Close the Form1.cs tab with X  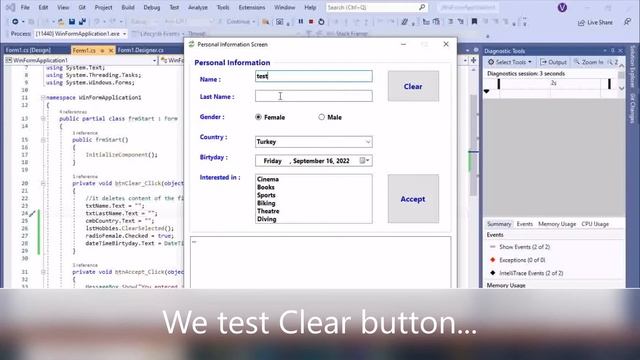tap(111, 51)
